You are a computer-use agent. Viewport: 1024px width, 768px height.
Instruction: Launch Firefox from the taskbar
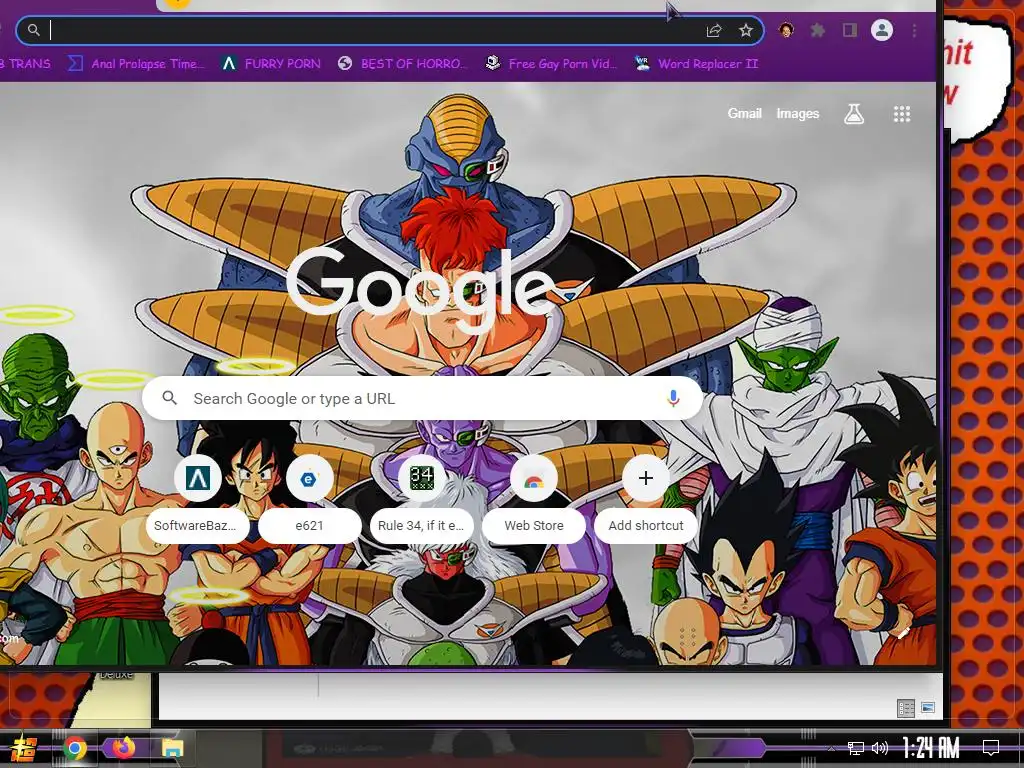[123, 748]
